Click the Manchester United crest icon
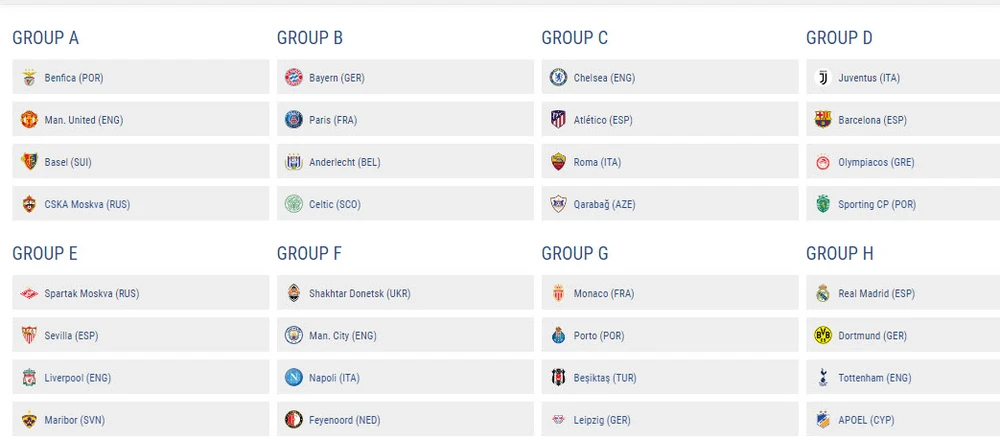This screenshot has width=1000, height=439. [29, 120]
